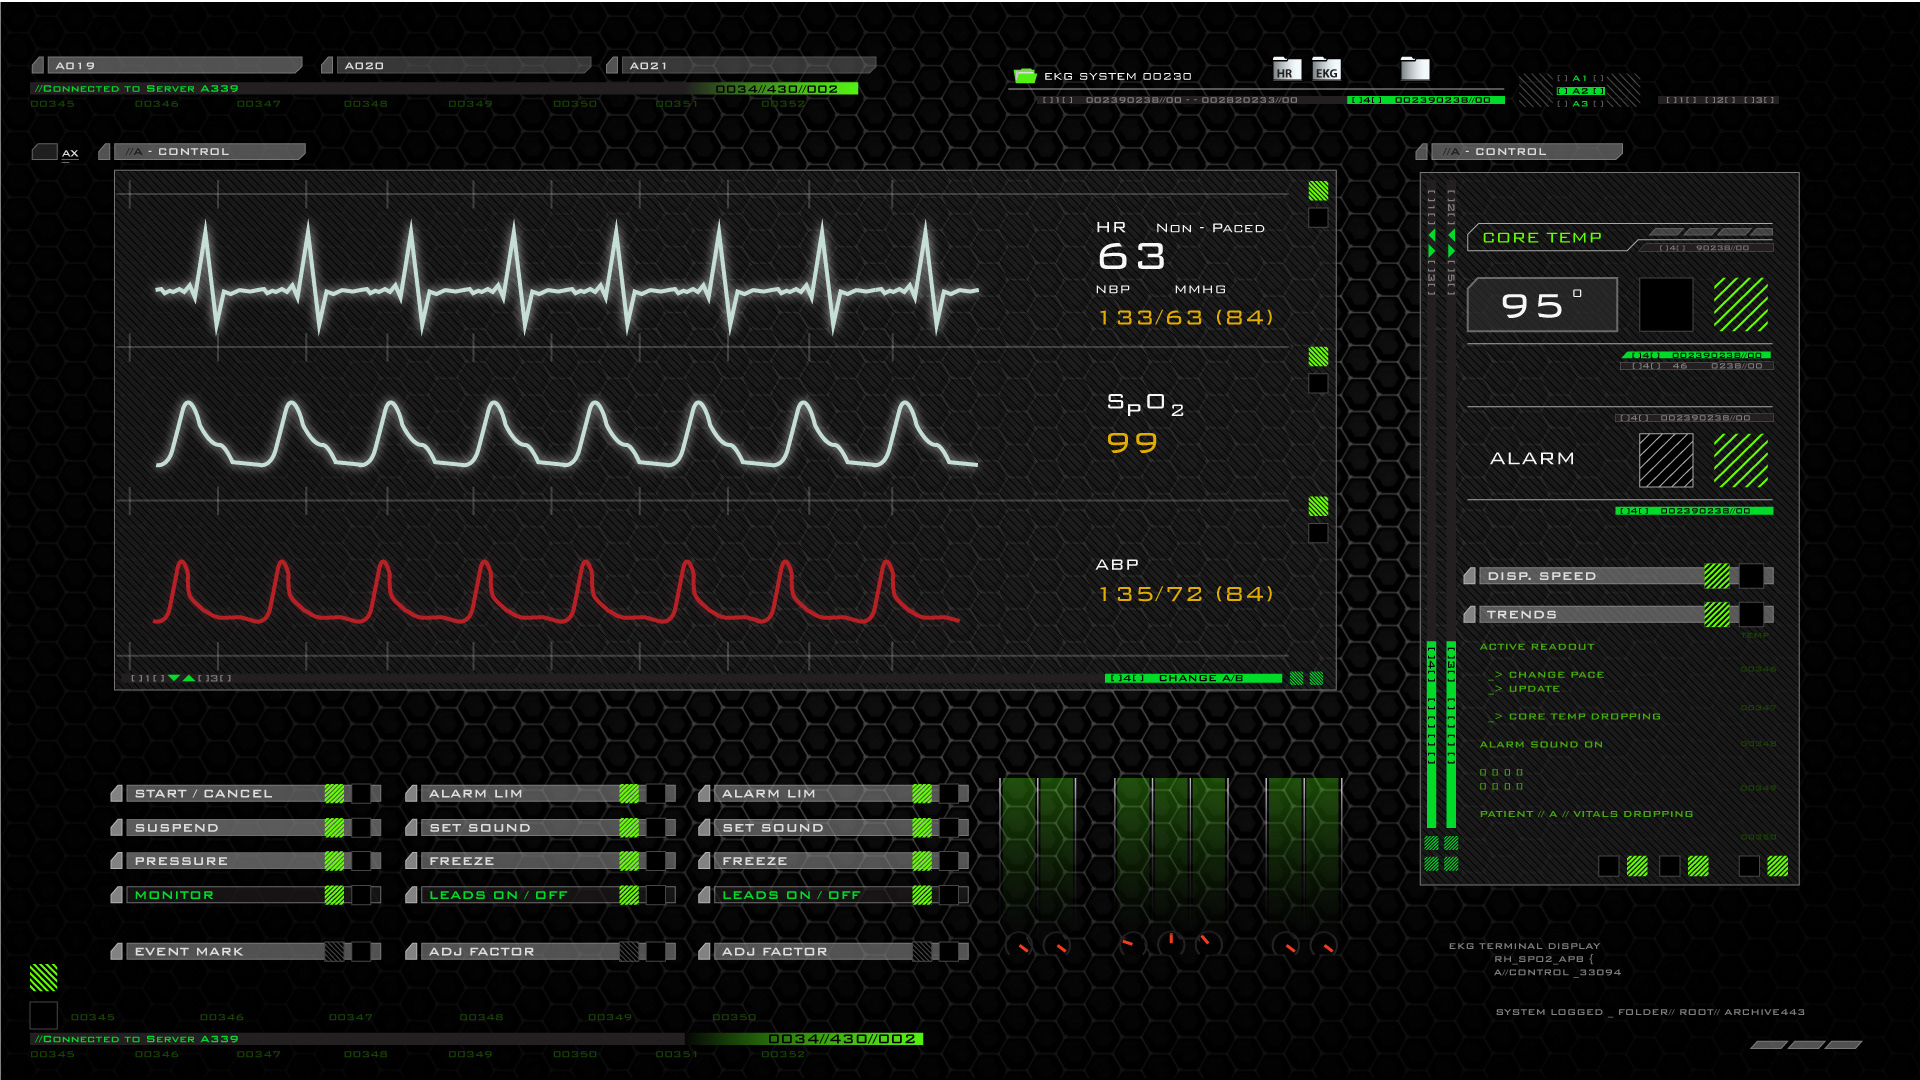Click the green hatched square beside Core Temp
Screen dimensions: 1920x1080
[x=1741, y=305]
